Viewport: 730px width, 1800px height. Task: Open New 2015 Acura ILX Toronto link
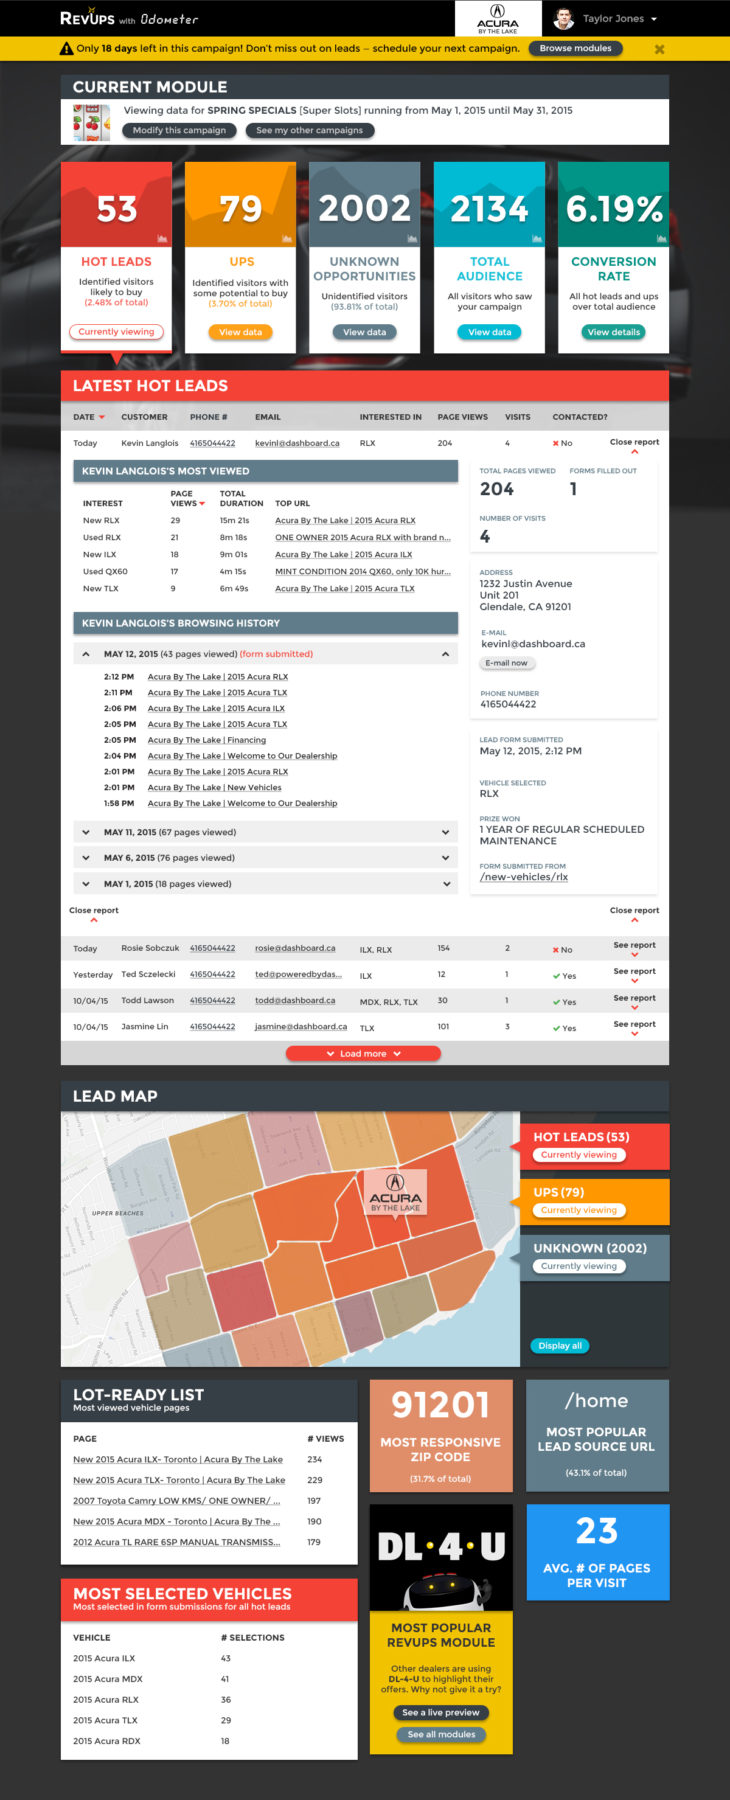point(178,1459)
